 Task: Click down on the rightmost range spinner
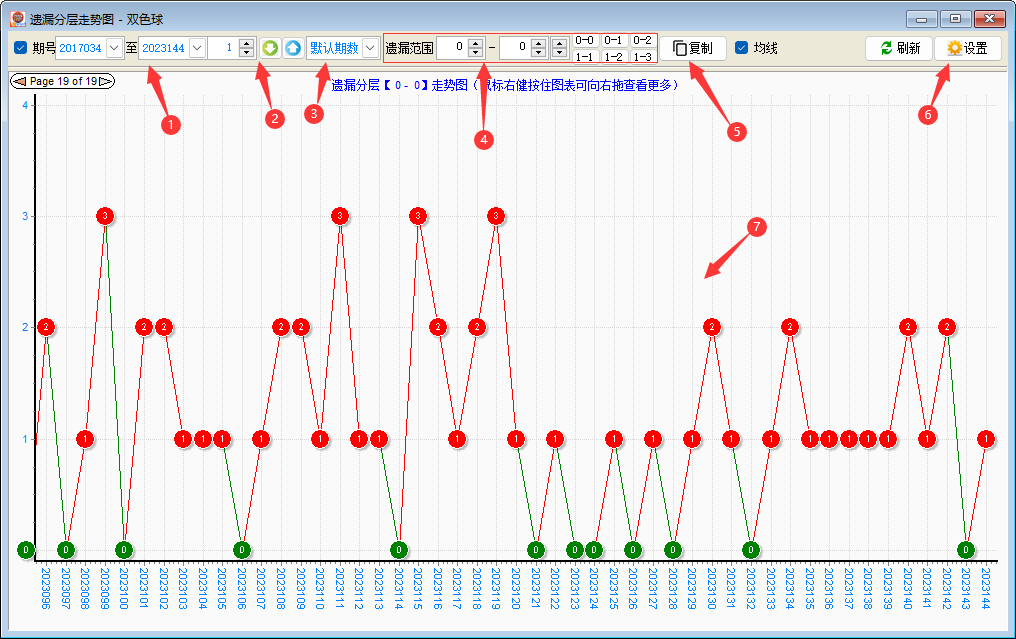coord(559,52)
